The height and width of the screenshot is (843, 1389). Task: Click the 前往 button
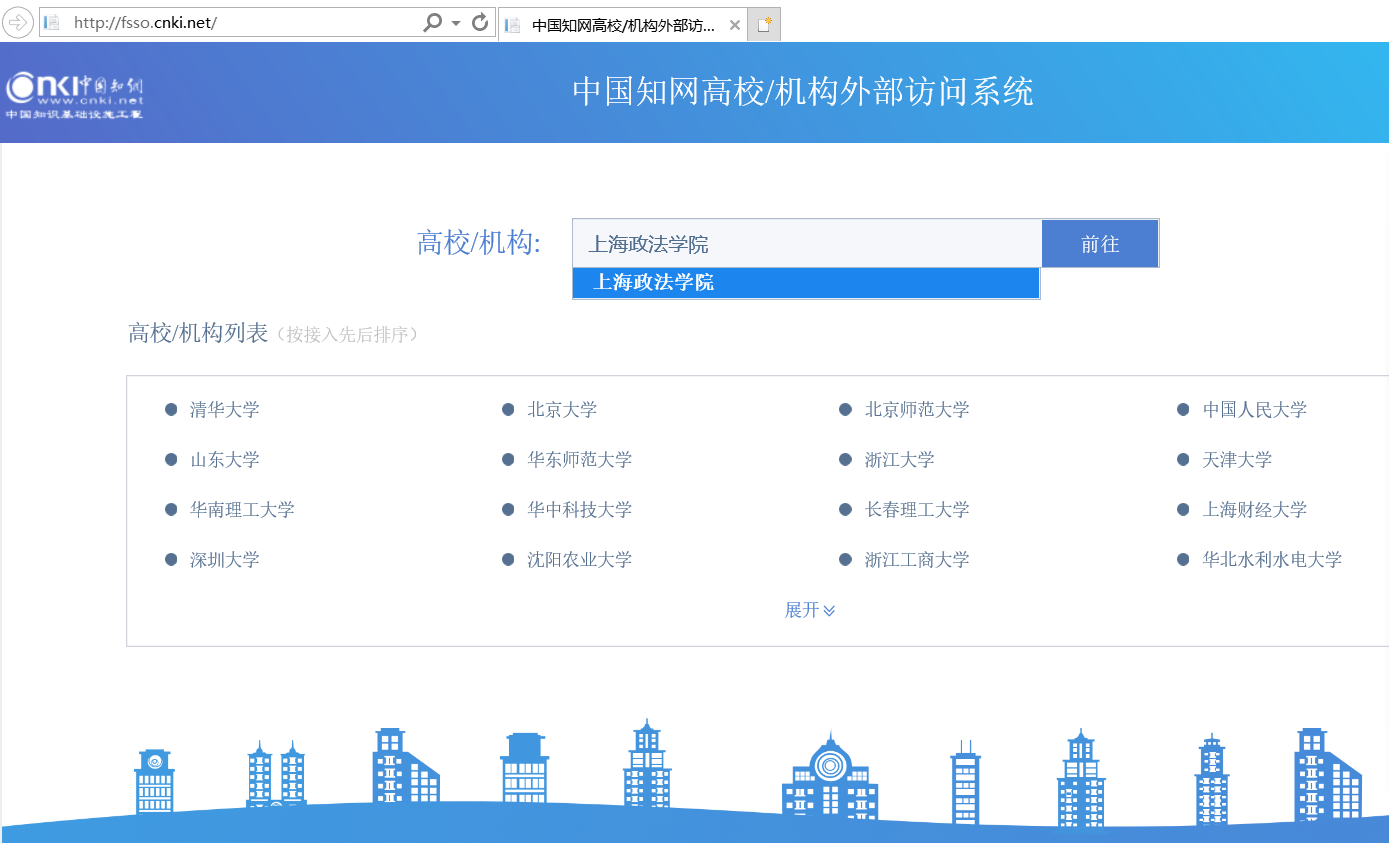[x=1100, y=244]
